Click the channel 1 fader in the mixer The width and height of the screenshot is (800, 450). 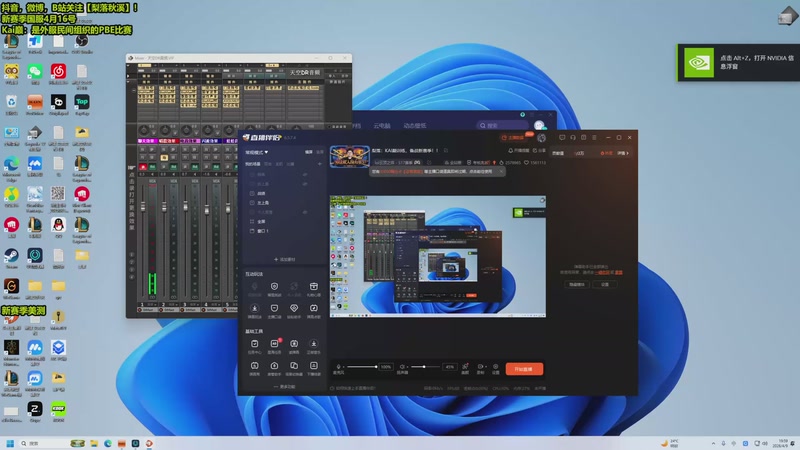pos(143,207)
